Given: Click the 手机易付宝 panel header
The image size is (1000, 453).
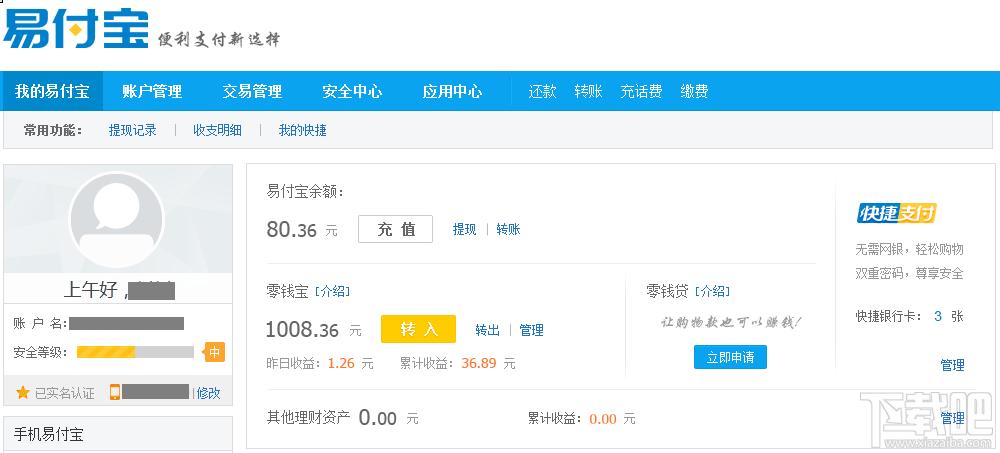Looking at the screenshot, I should 118,434.
